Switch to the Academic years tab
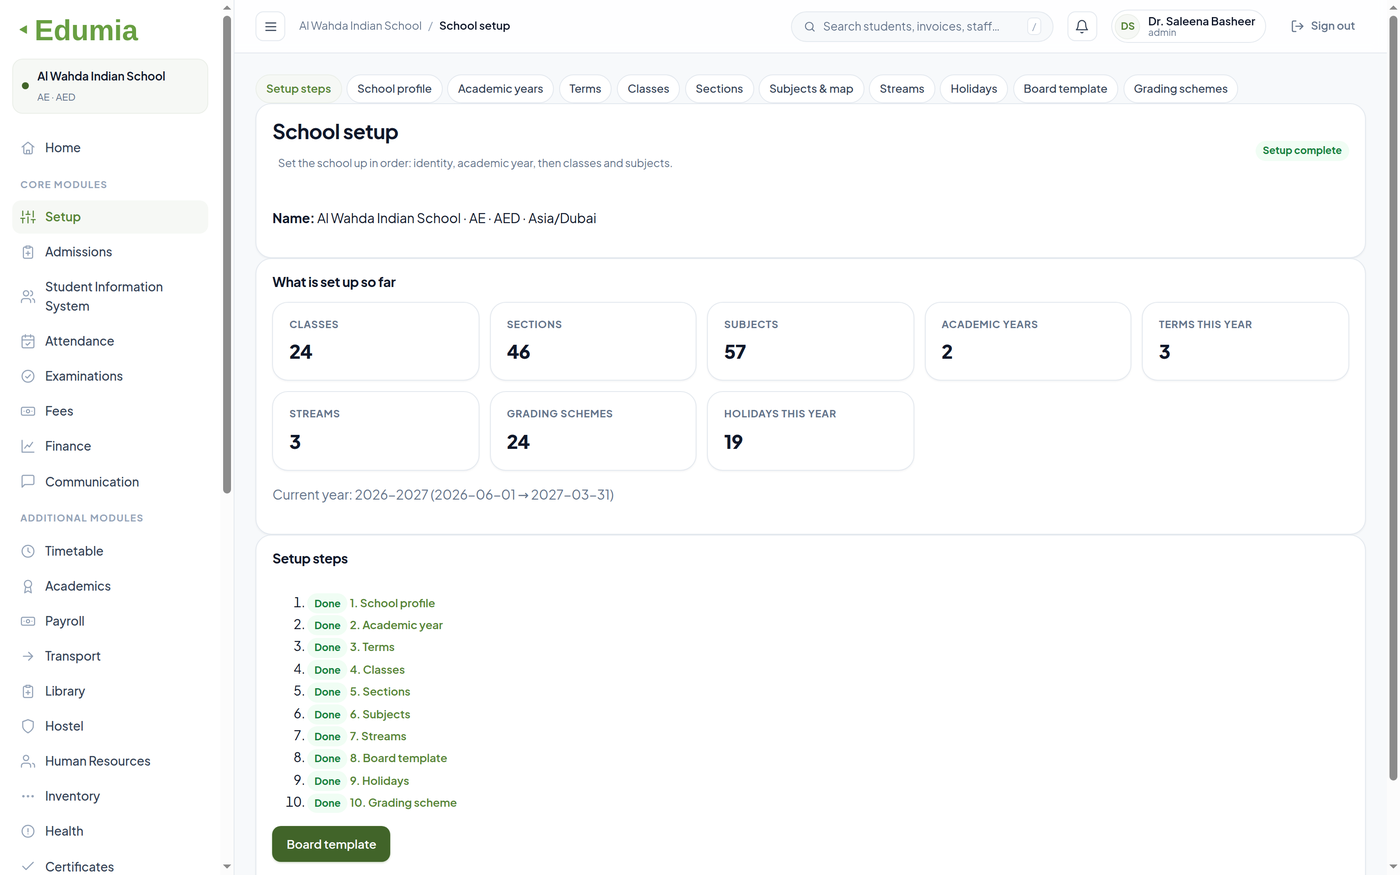This screenshot has width=1400, height=875. (500, 89)
